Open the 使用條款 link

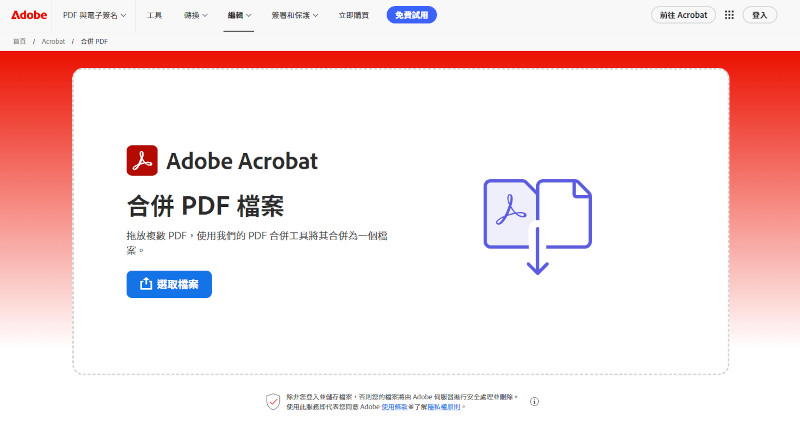pyautogui.click(x=394, y=407)
